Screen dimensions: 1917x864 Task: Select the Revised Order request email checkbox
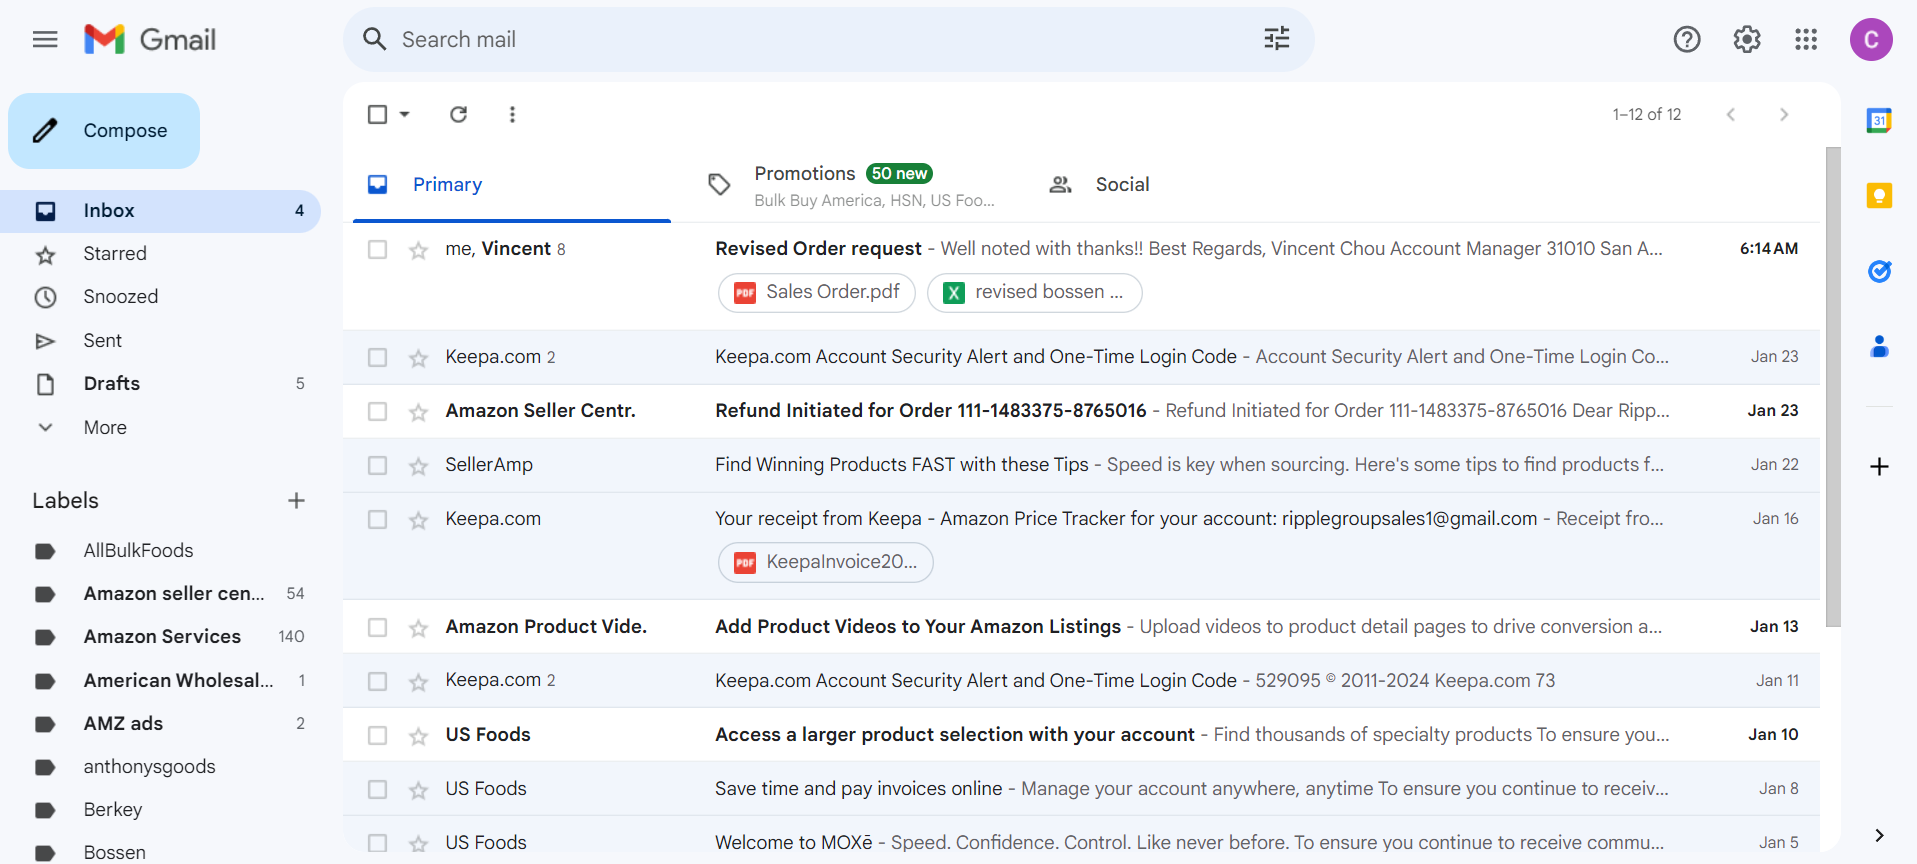(377, 249)
